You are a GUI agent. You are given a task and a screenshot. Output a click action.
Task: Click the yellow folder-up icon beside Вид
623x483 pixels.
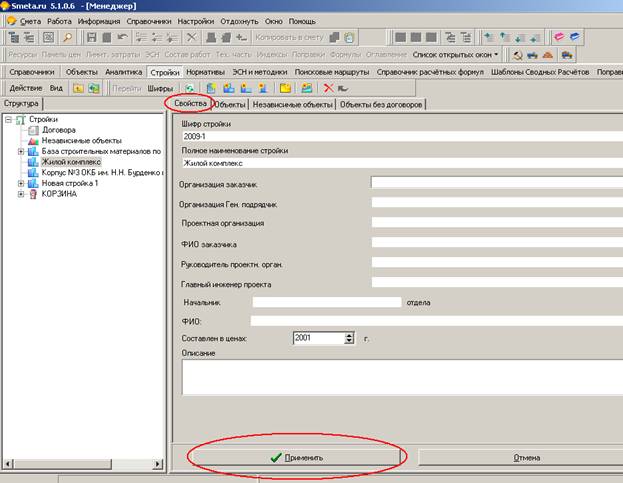pos(78,88)
